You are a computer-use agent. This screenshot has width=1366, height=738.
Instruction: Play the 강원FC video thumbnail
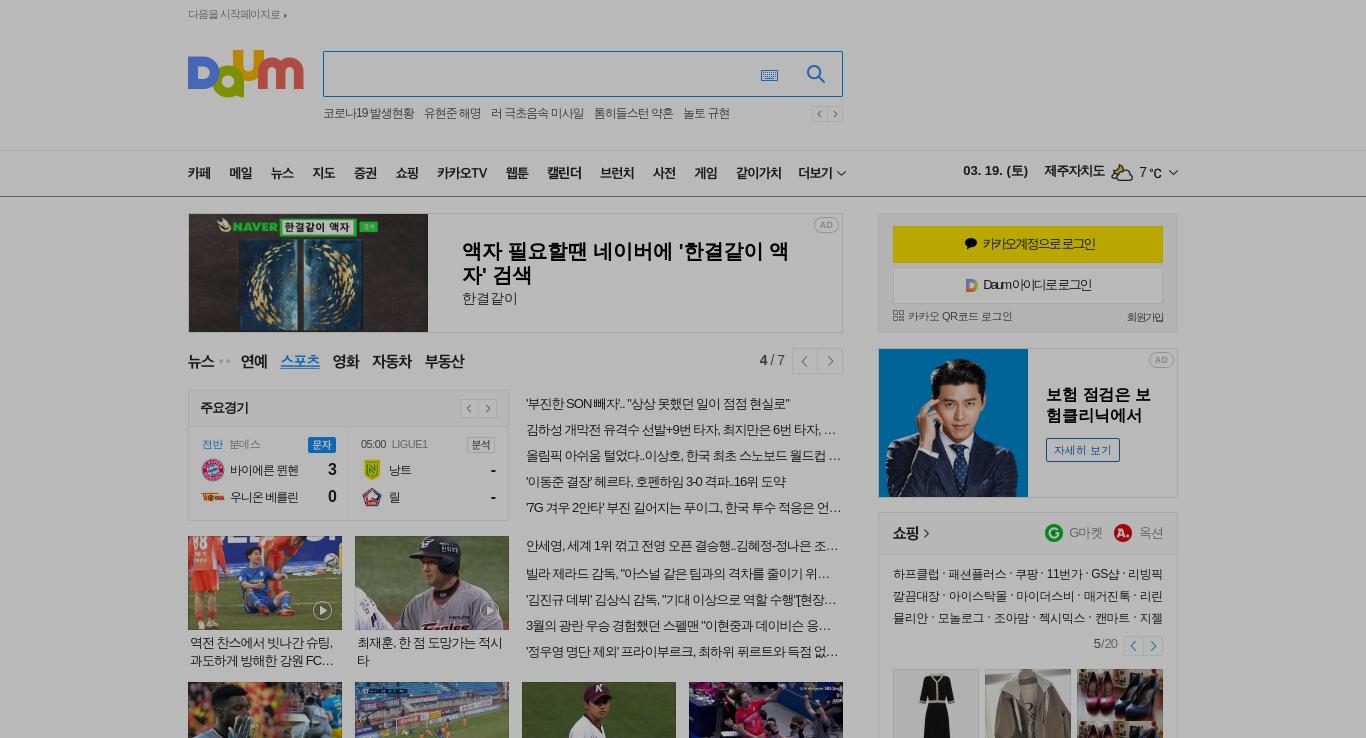tap(265, 583)
